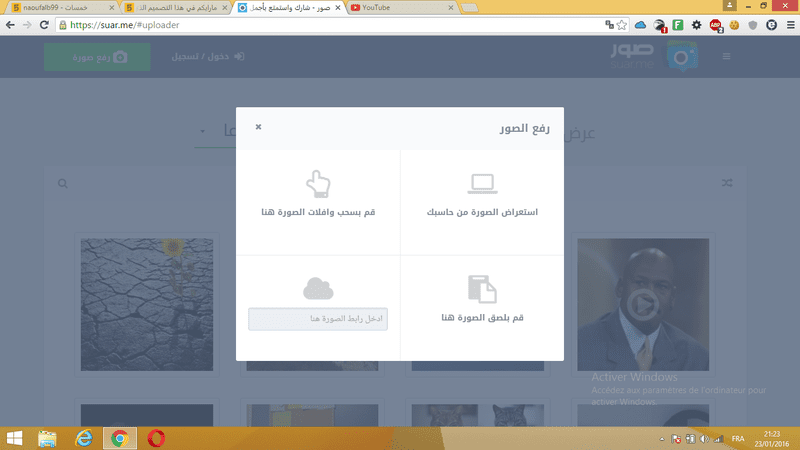Open login / register link
800x450 pixels.
(x=208, y=57)
